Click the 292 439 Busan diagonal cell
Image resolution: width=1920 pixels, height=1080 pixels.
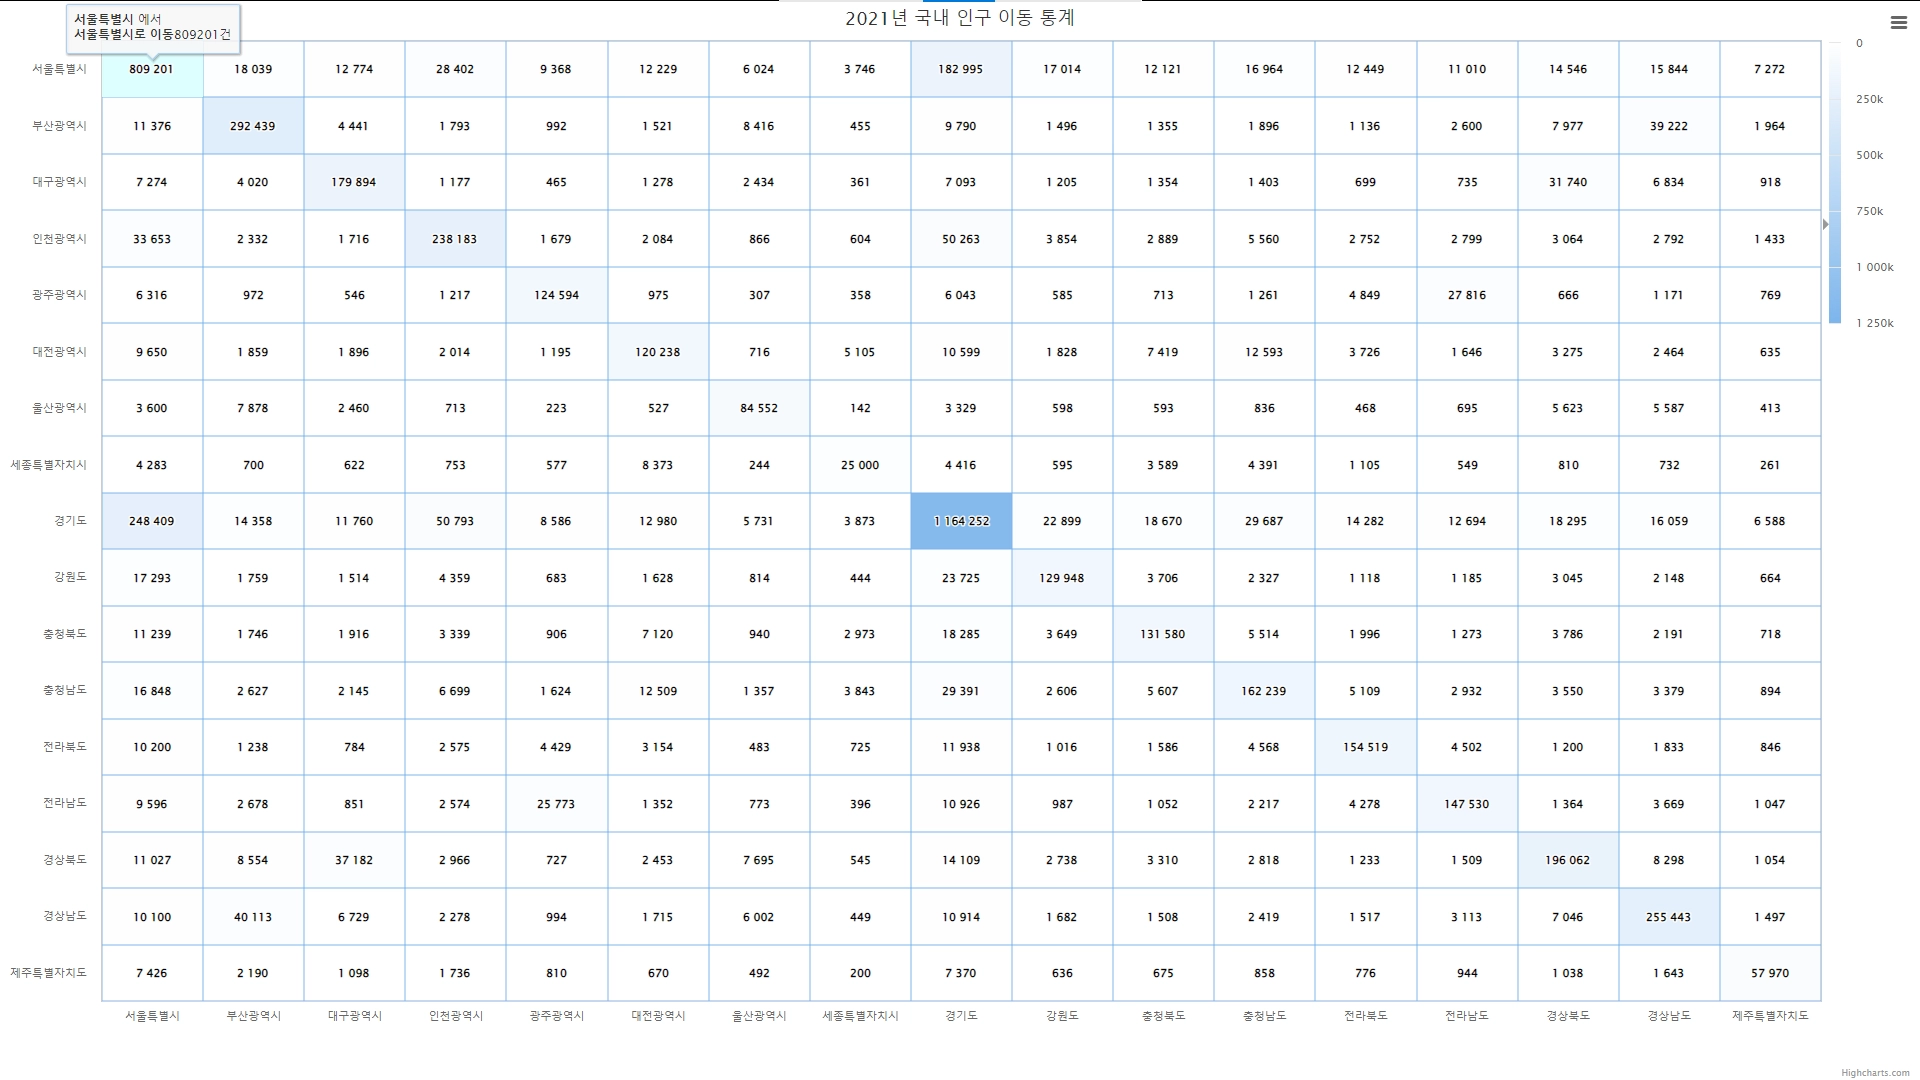tap(253, 126)
